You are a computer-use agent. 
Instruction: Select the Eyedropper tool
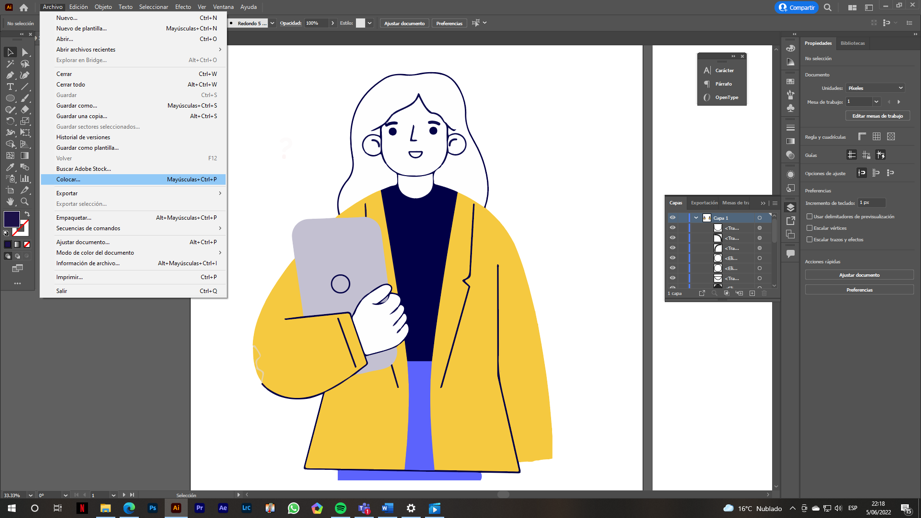(11, 167)
